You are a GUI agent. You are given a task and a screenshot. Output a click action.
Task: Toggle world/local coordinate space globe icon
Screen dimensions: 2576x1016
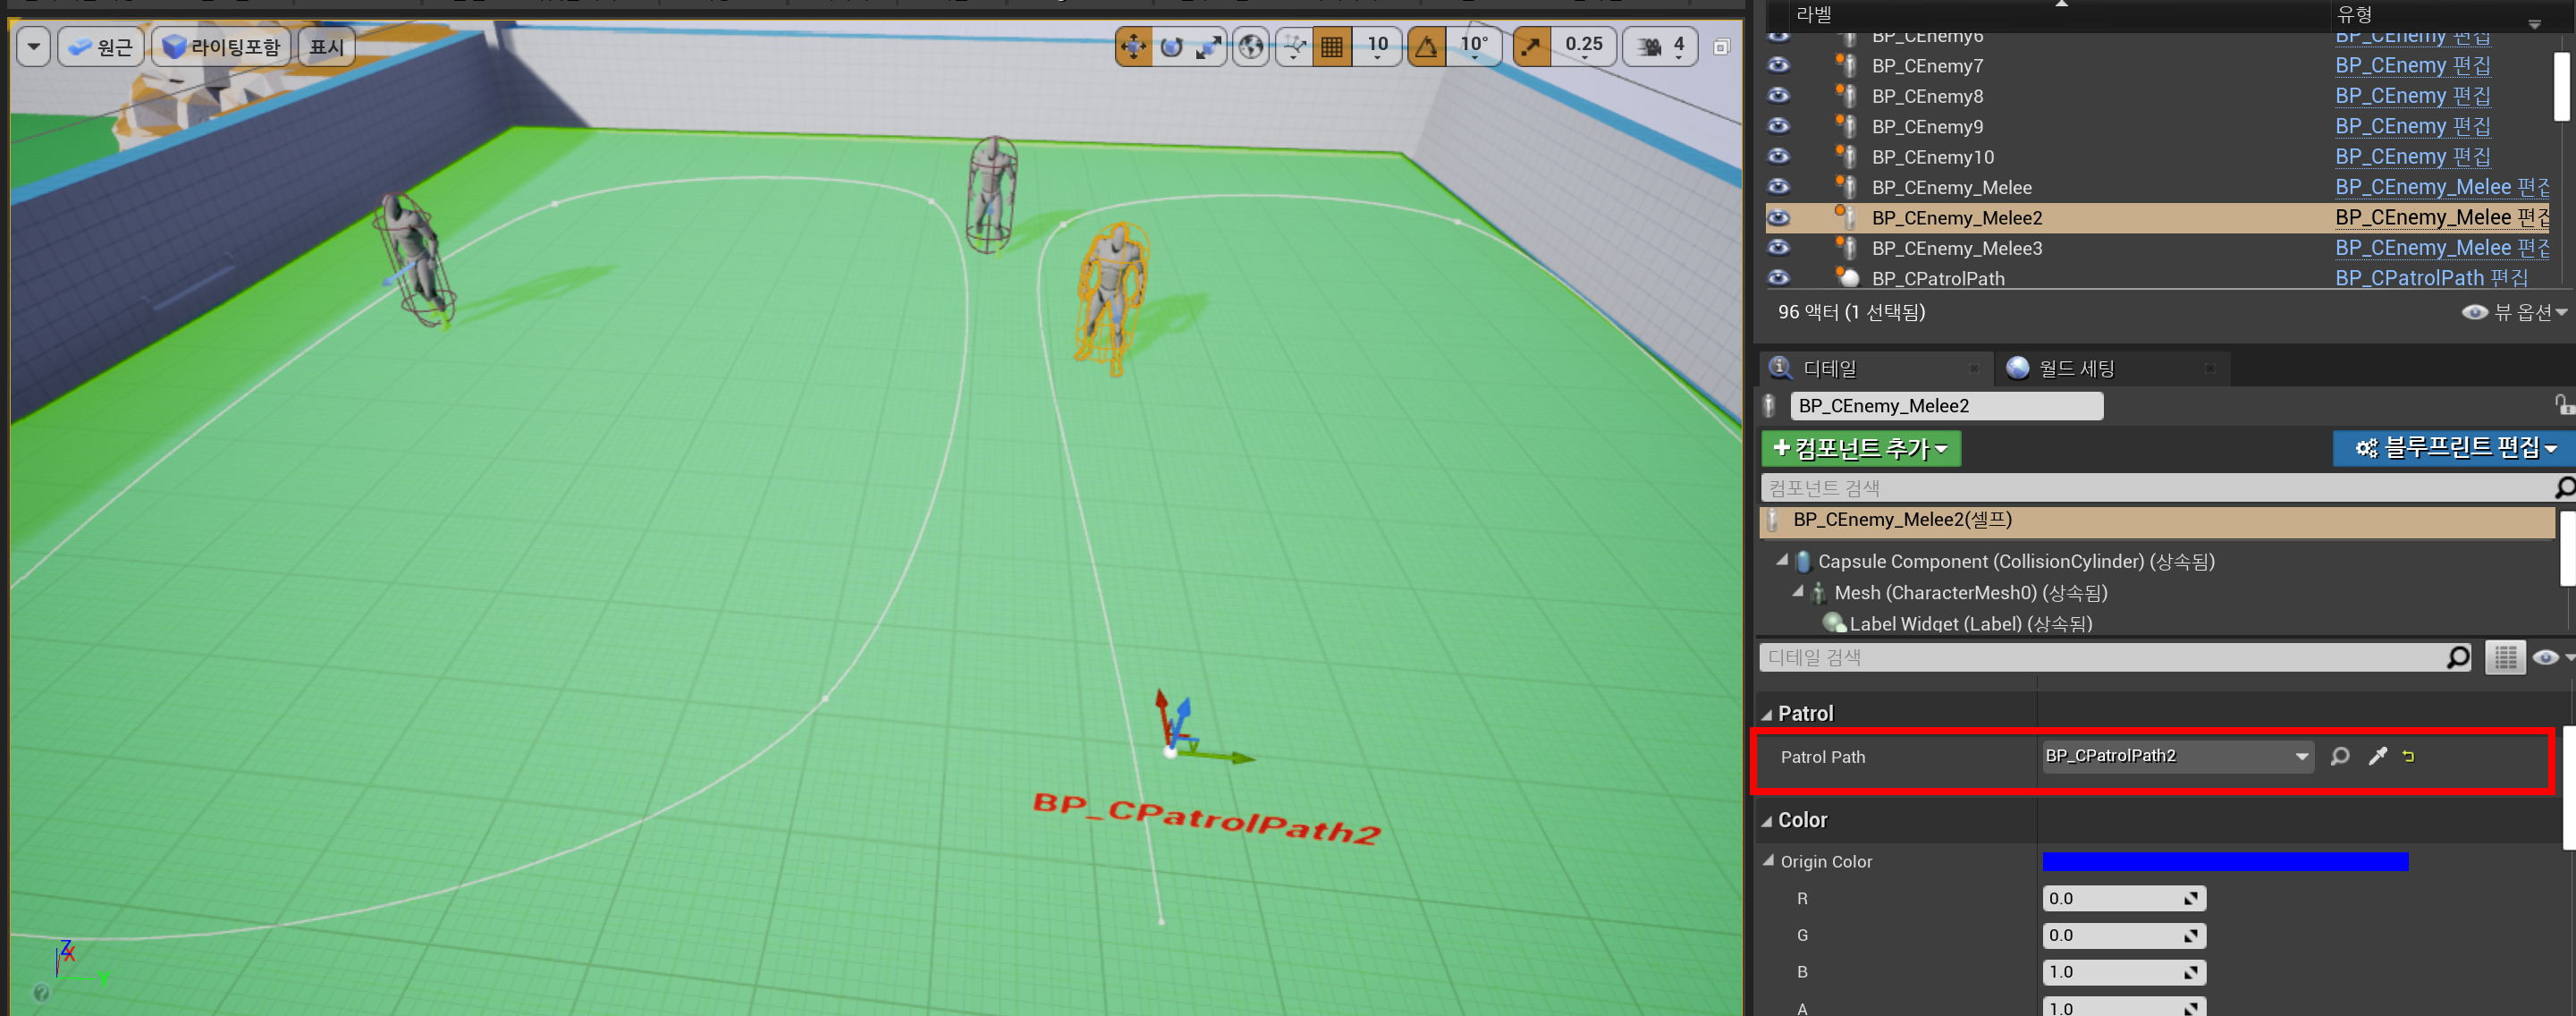point(1250,46)
